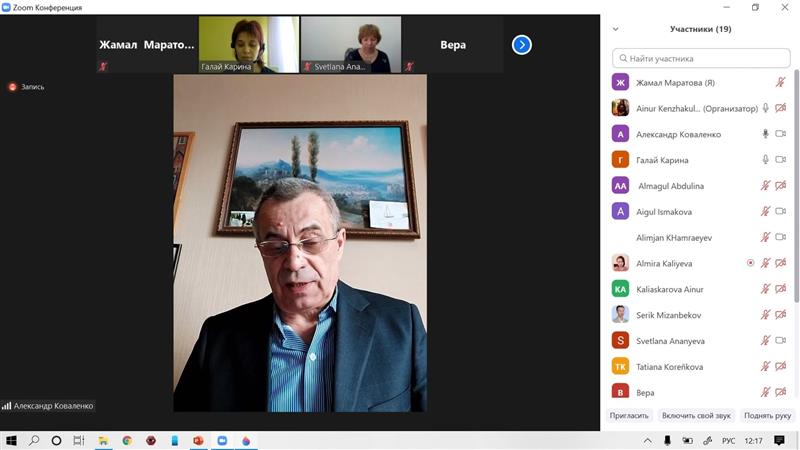
Task: Click Almira Kaliyeva's recording indicator icon
Action: [x=751, y=263]
